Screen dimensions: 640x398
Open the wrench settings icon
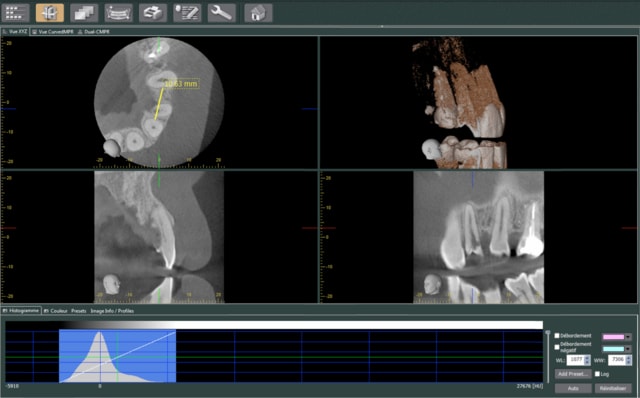pos(222,13)
